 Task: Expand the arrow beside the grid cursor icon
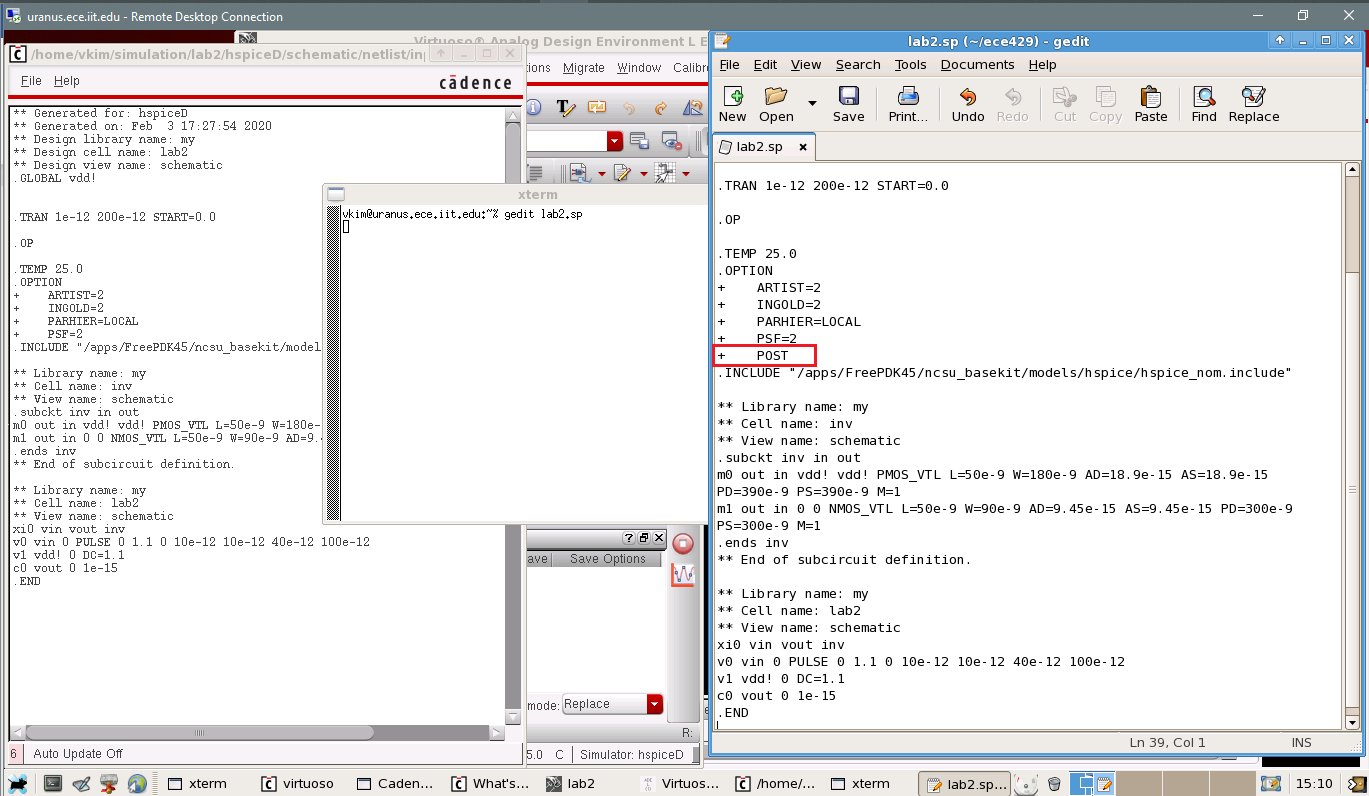click(x=685, y=174)
